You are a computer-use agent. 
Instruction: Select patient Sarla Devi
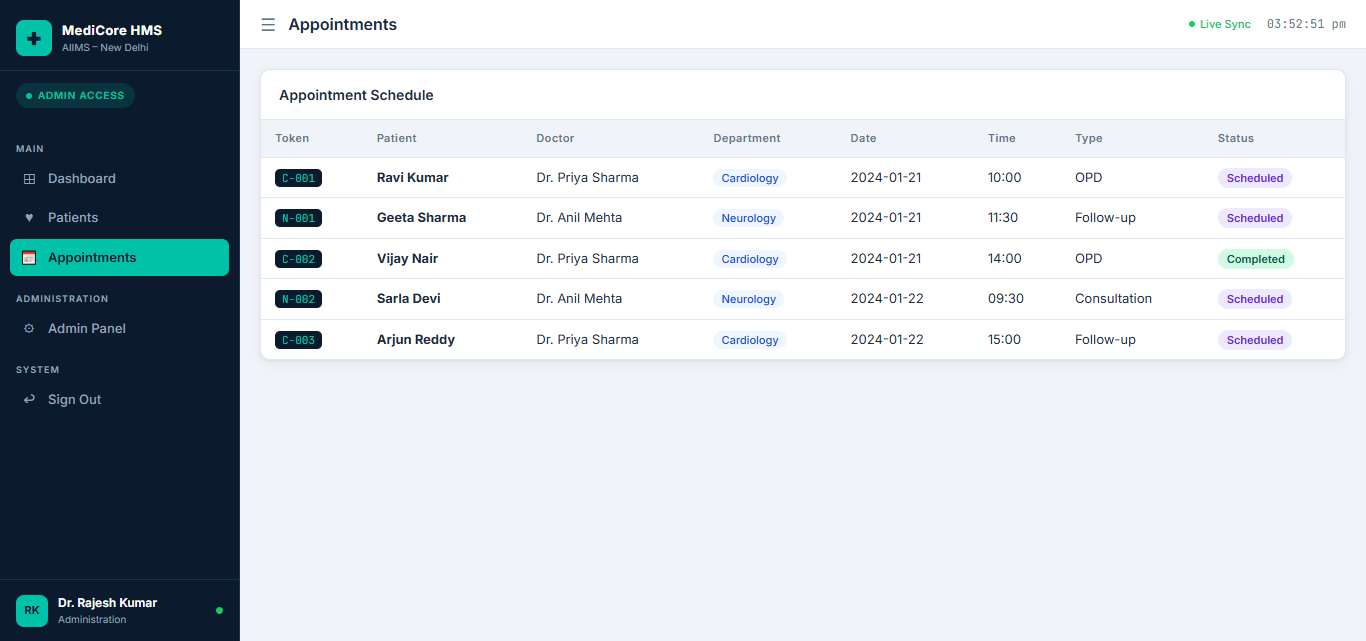[x=408, y=299]
